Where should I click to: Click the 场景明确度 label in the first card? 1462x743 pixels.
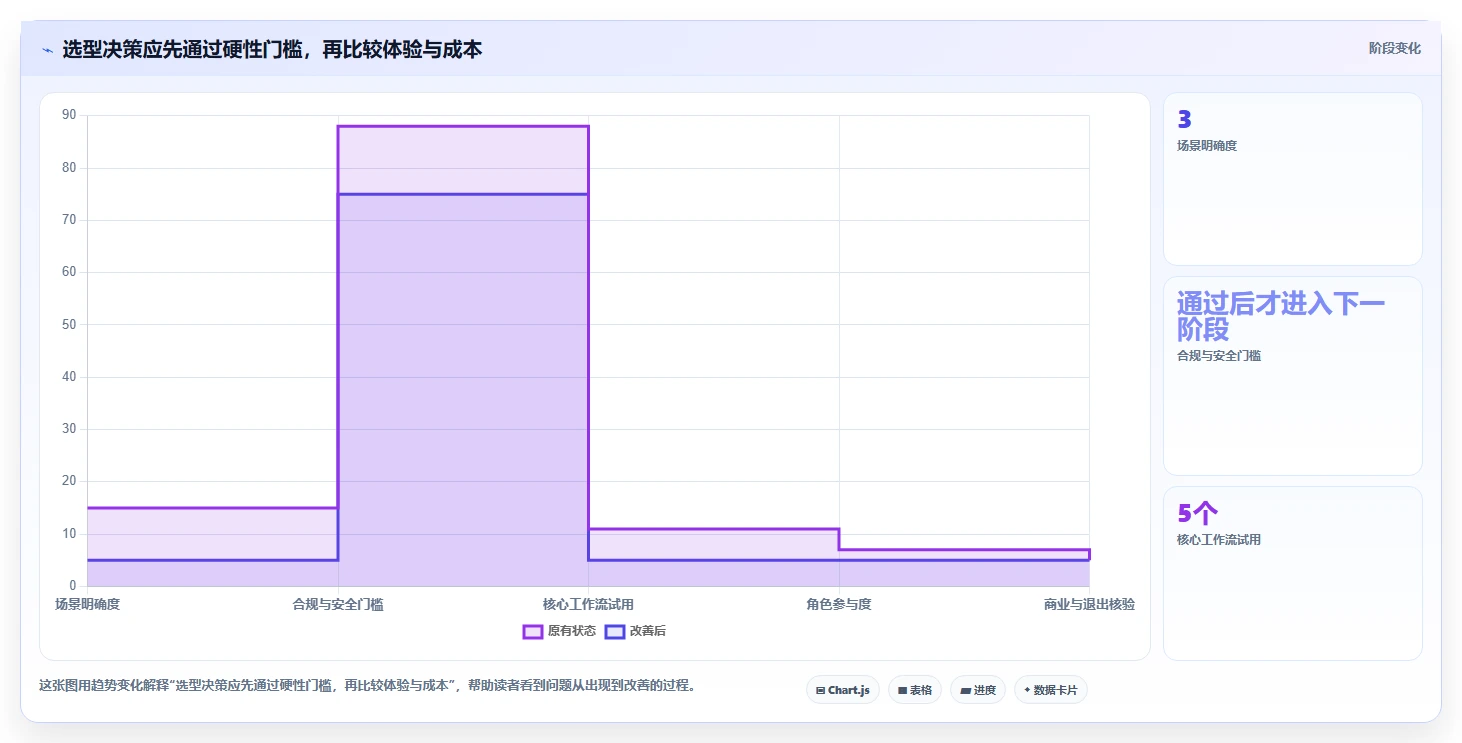click(x=1207, y=146)
